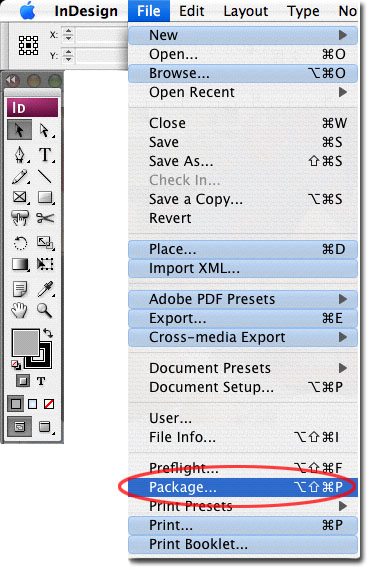Apply None red slash button
The image size is (370, 570).
coord(49,404)
